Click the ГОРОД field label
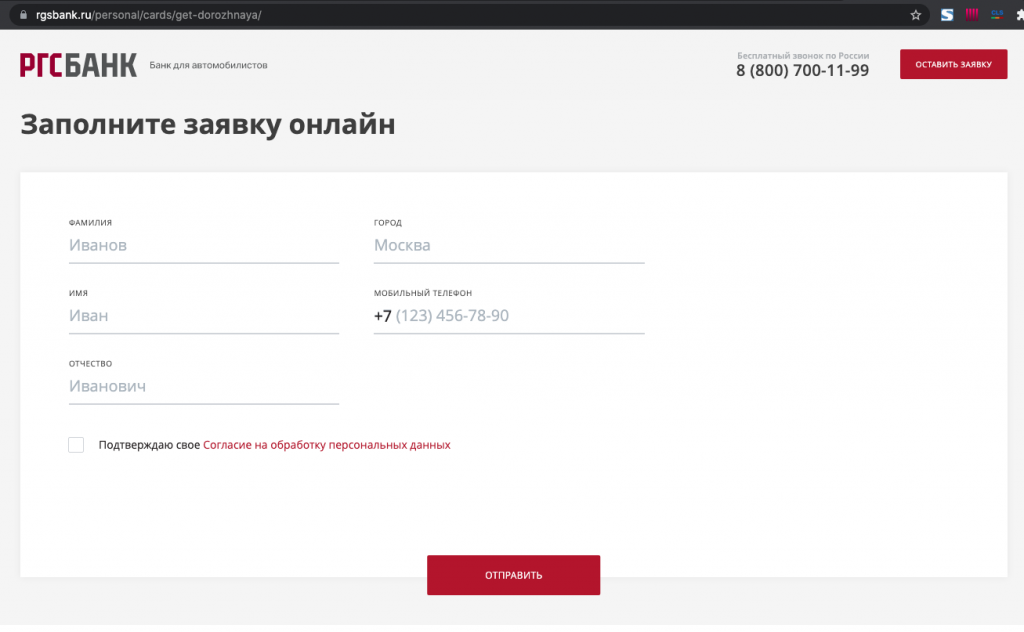 coord(388,223)
